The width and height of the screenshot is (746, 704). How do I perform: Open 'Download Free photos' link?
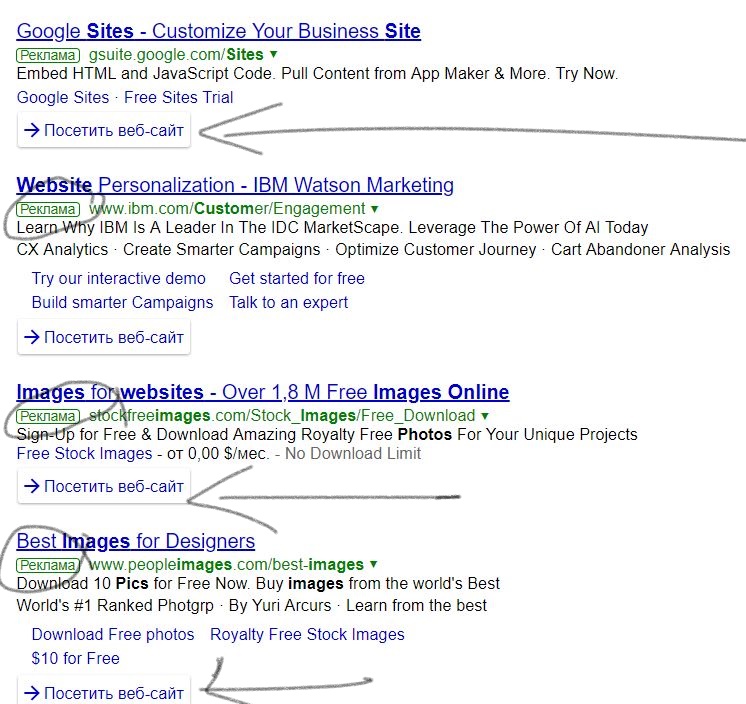113,635
